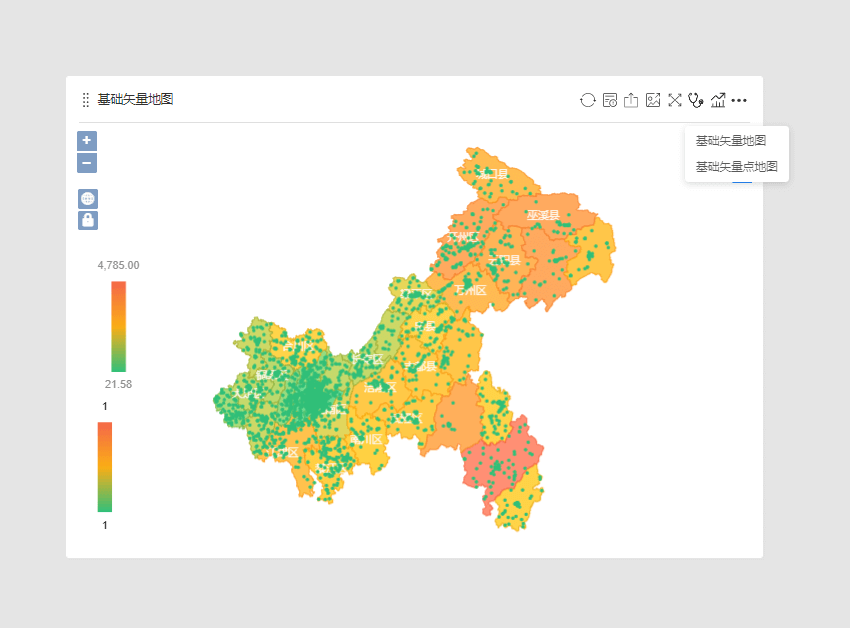The image size is (850, 628).
Task: Click the globe reset-view map control
Action: pyautogui.click(x=88, y=198)
